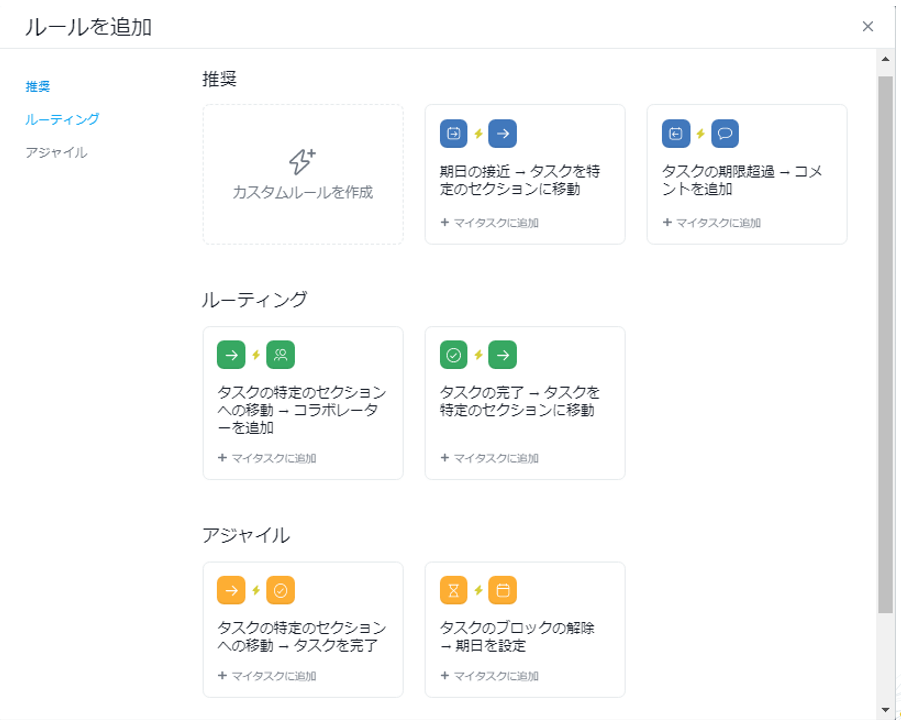Click マイタスクに追加 in タスクを完了 card
This screenshot has height=720, width=901.
tap(267, 676)
